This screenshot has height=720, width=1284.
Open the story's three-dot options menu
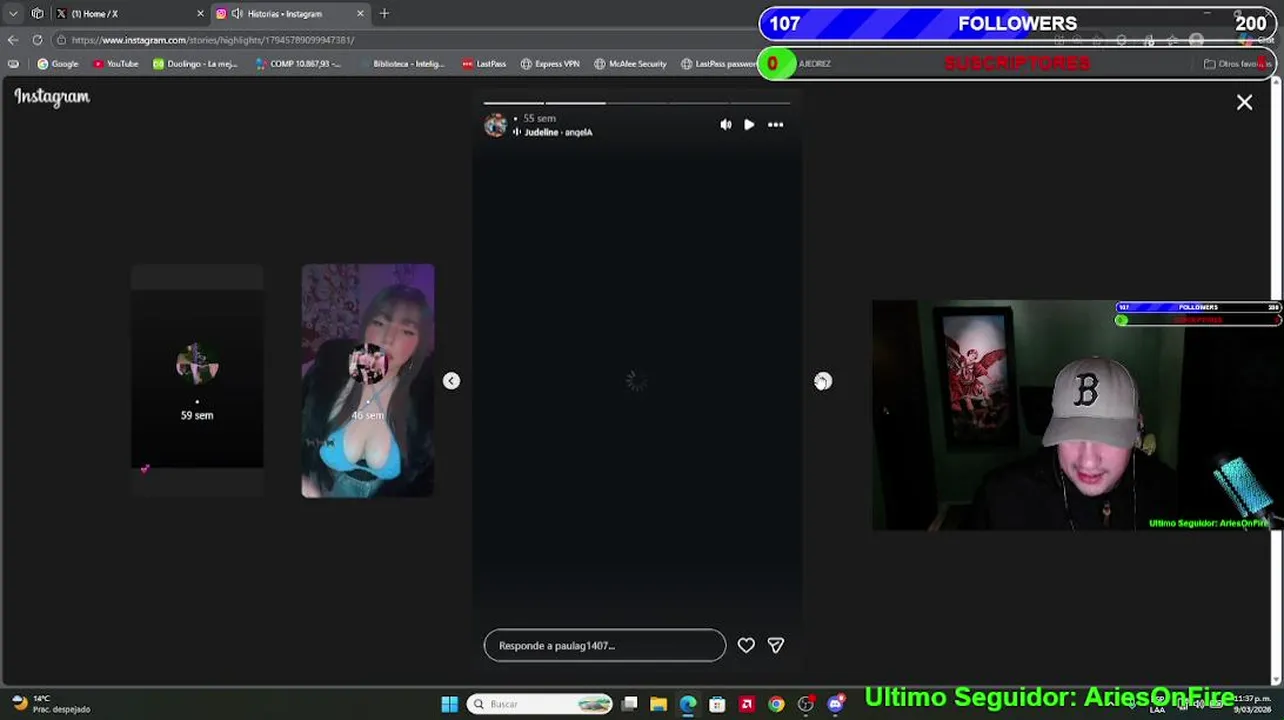pyautogui.click(x=775, y=125)
